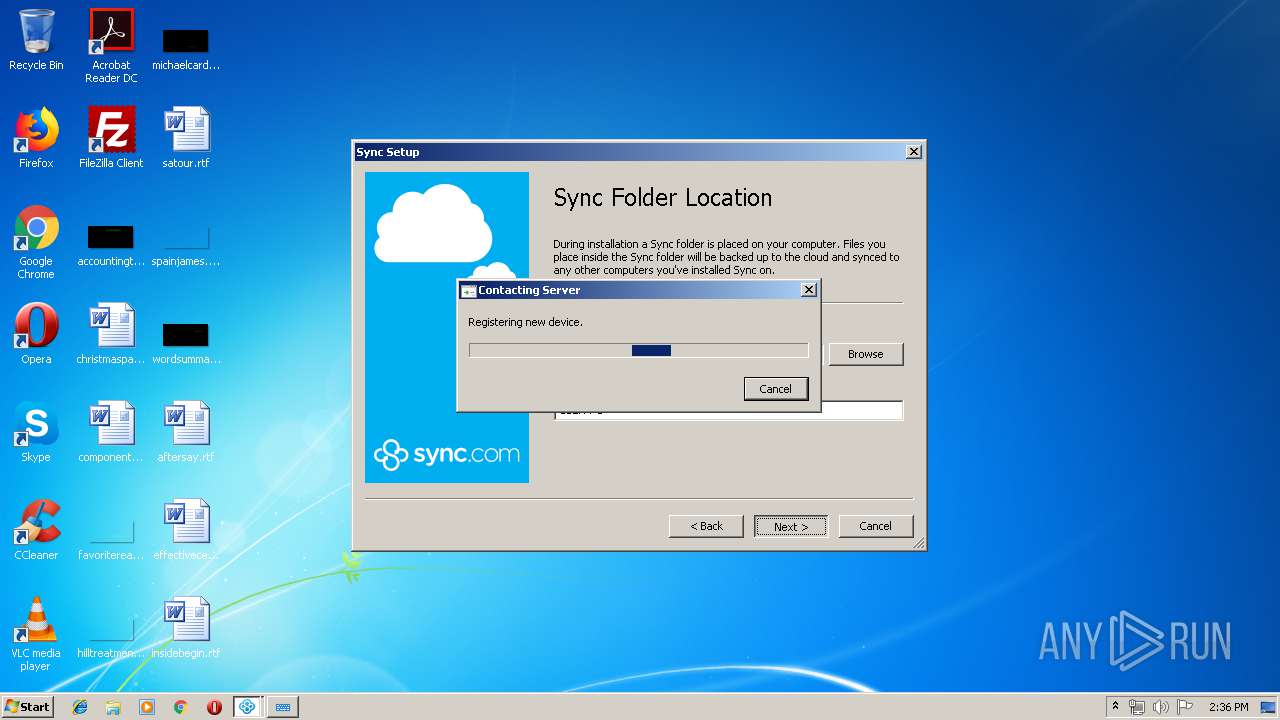The height and width of the screenshot is (720, 1280).
Task: Select hilltreatmen desktop file
Action: (111, 638)
